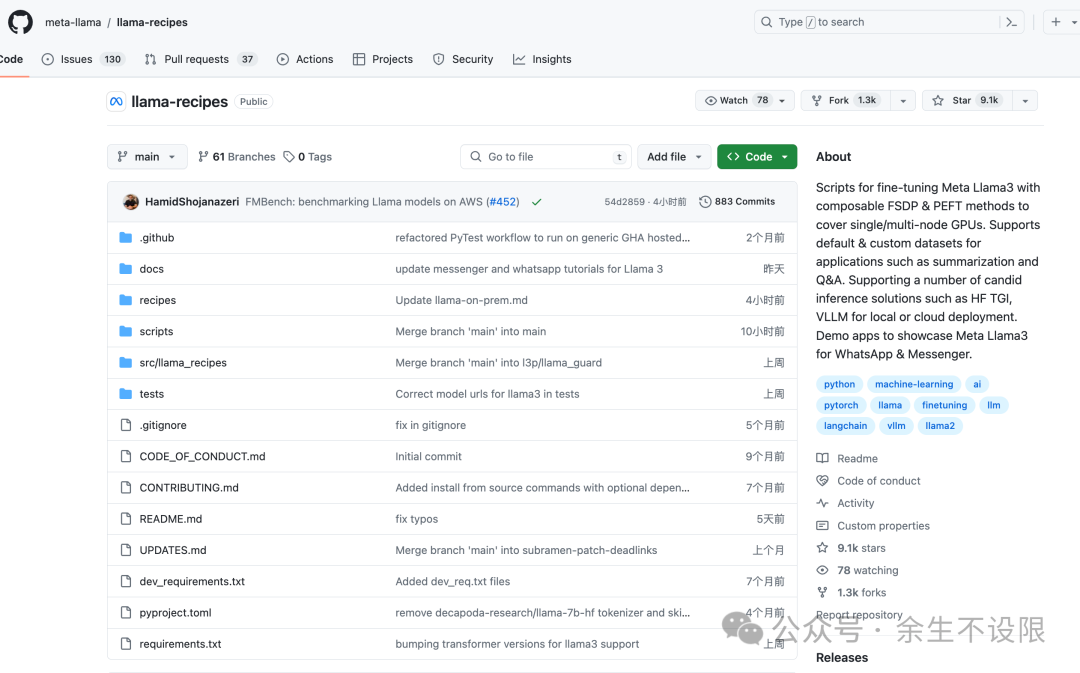The image size is (1080, 673).
Task: Open the 883 Commits history
Action: 737,202
